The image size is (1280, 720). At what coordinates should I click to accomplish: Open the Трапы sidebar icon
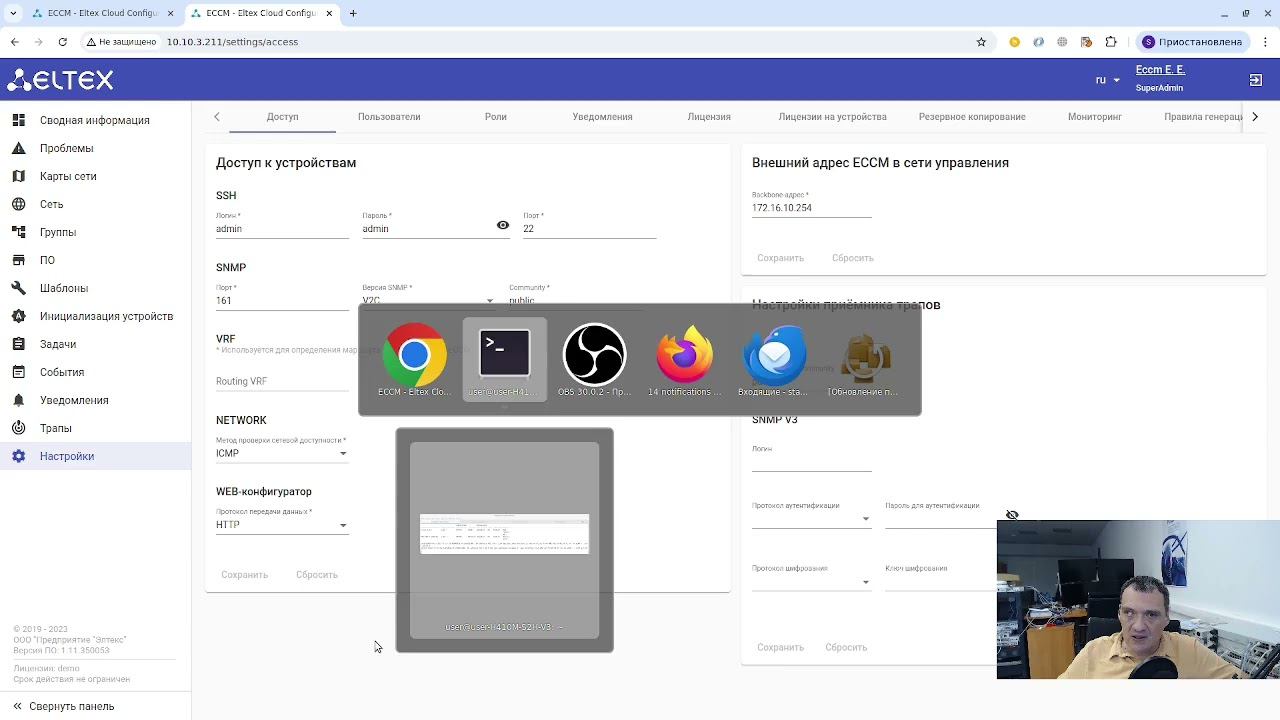point(18,428)
